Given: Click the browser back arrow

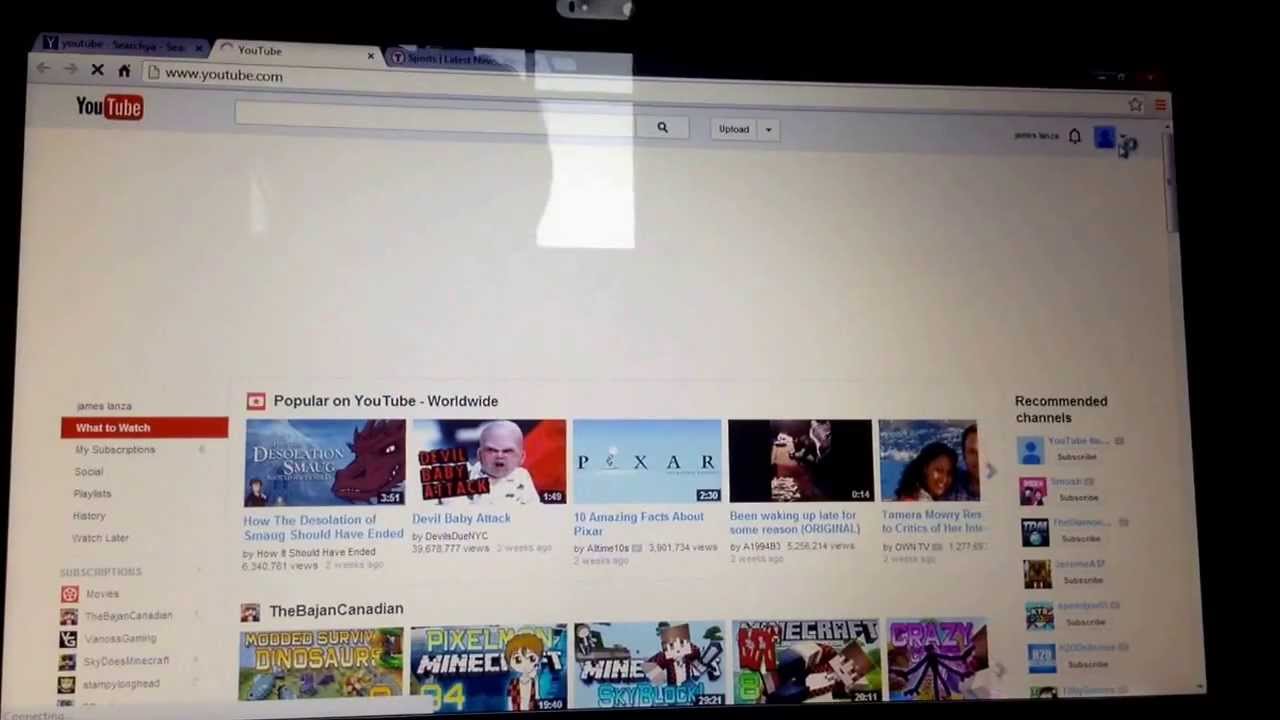Looking at the screenshot, I should click(x=42, y=68).
